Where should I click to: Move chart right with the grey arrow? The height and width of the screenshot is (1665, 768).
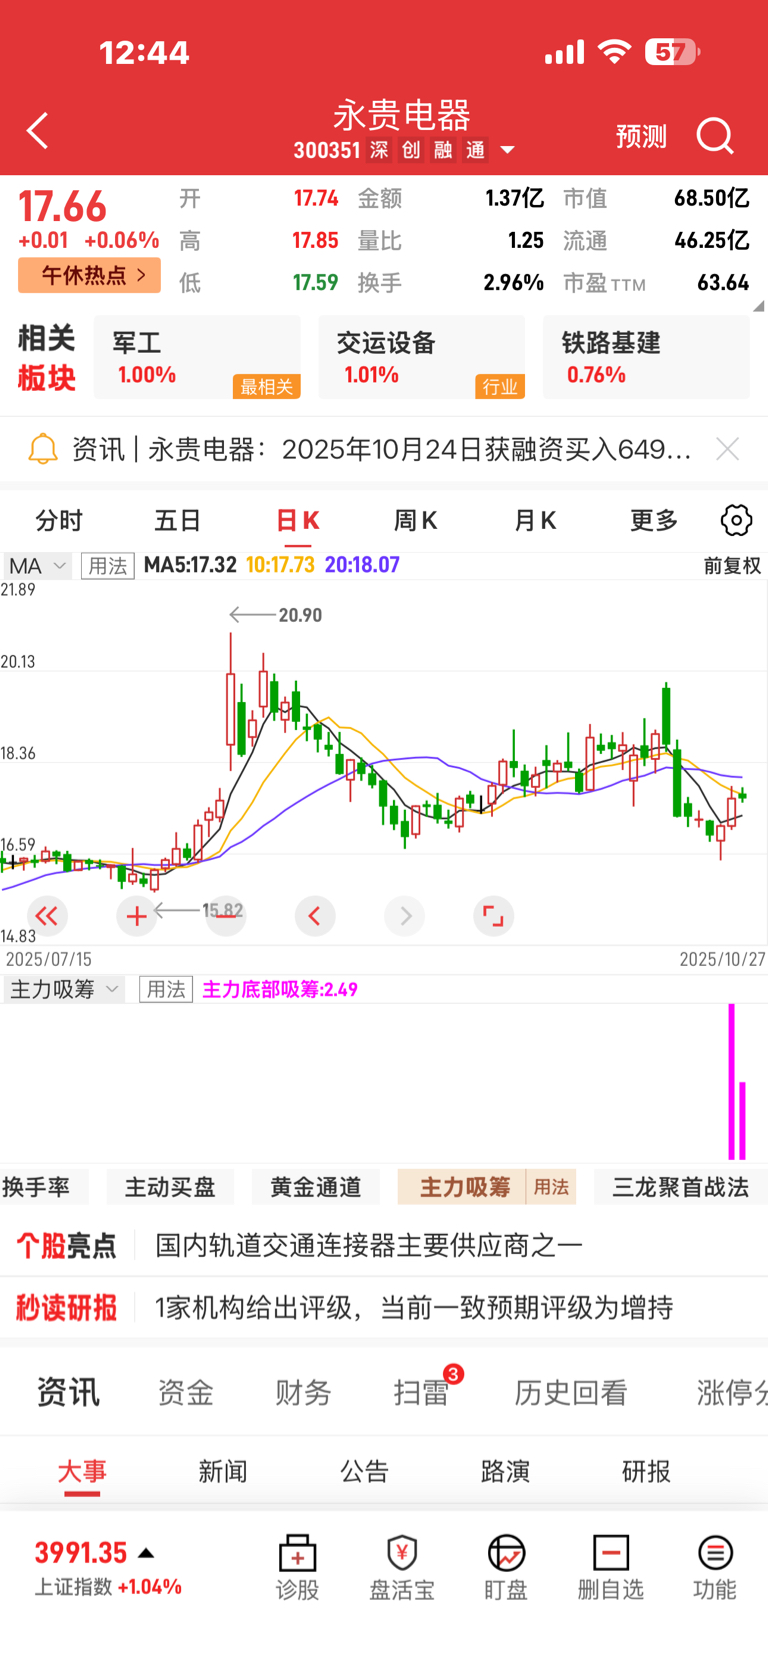[405, 916]
